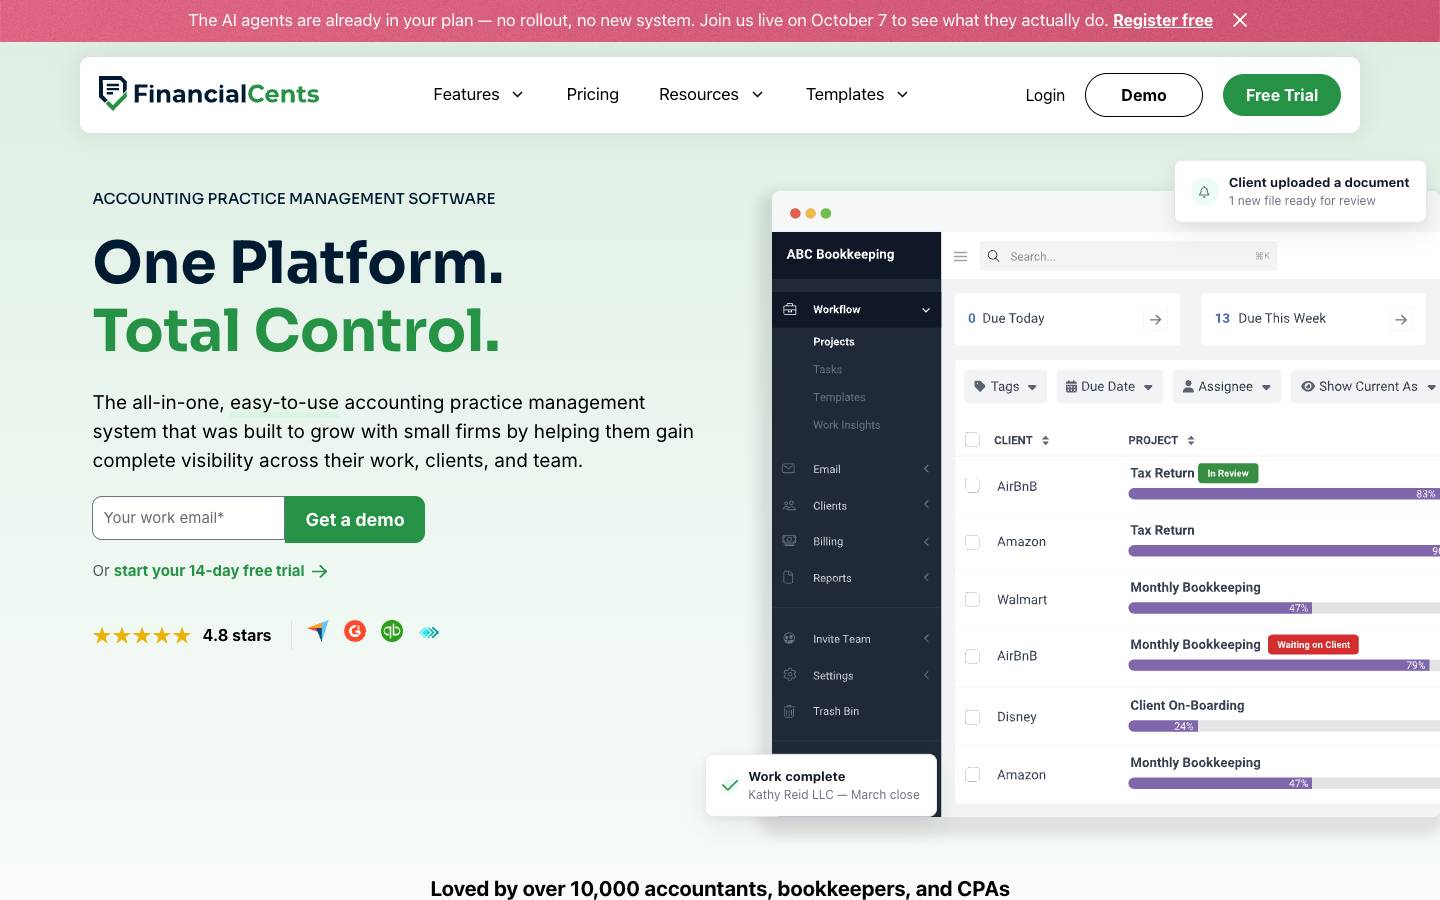The image size is (1440, 900).
Task: Dismiss the announcement banner with X
Action: [x=1240, y=20]
